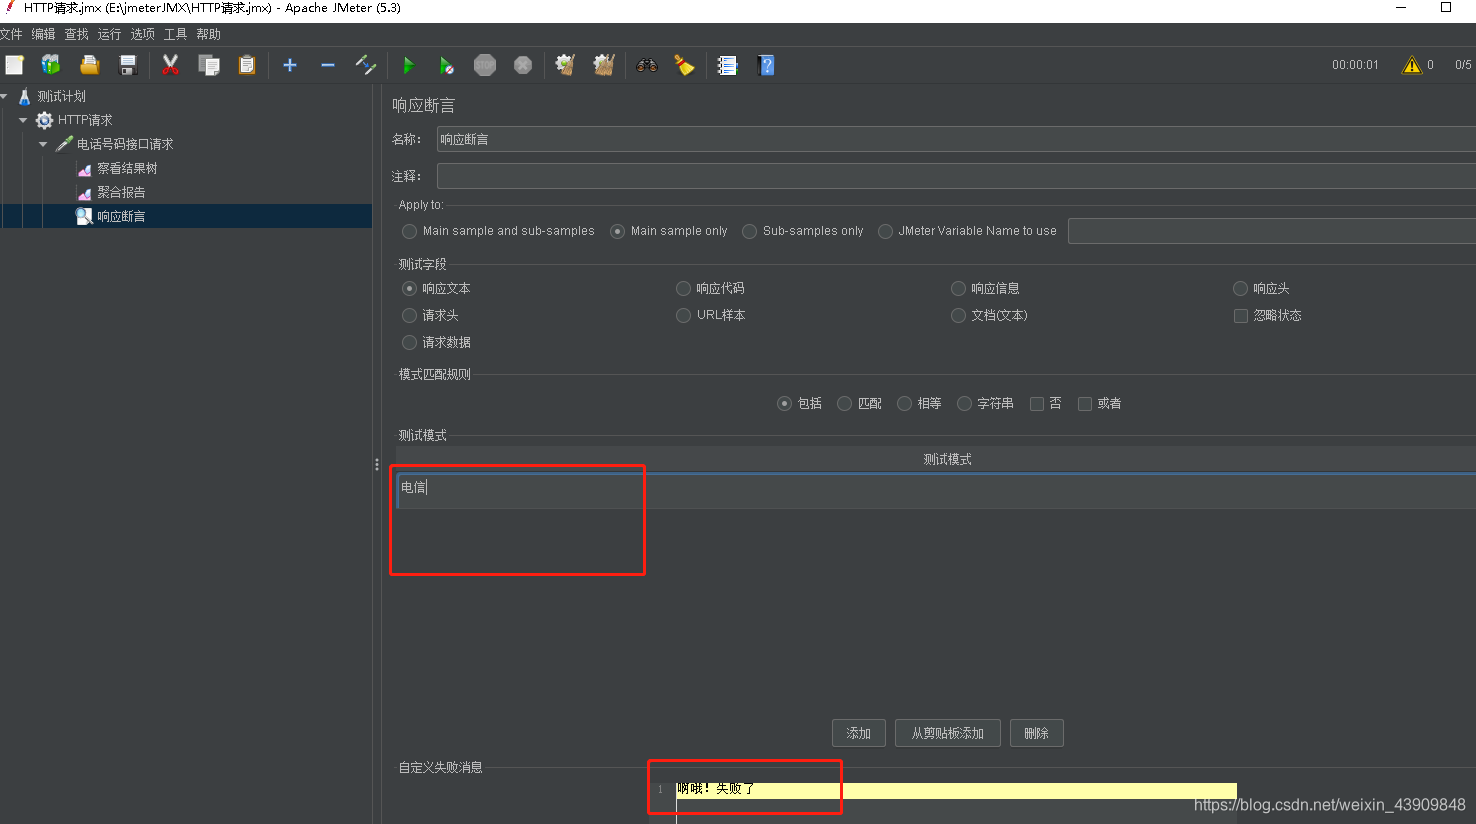Image resolution: width=1476 pixels, height=824 pixels.
Task: Open the Function Helper list icon
Action: pos(728,65)
